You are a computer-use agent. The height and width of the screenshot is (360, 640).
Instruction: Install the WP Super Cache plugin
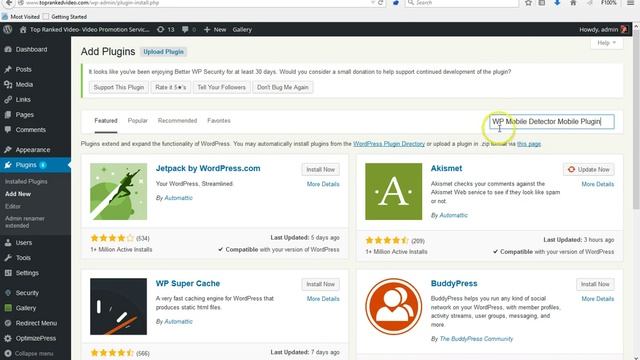(x=320, y=284)
